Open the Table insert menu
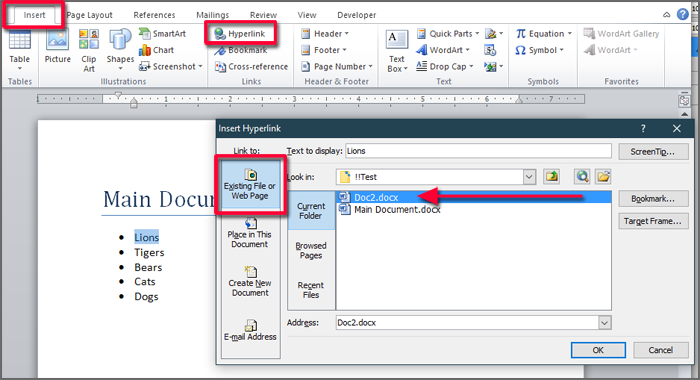The width and height of the screenshot is (700, 380). coord(20,50)
